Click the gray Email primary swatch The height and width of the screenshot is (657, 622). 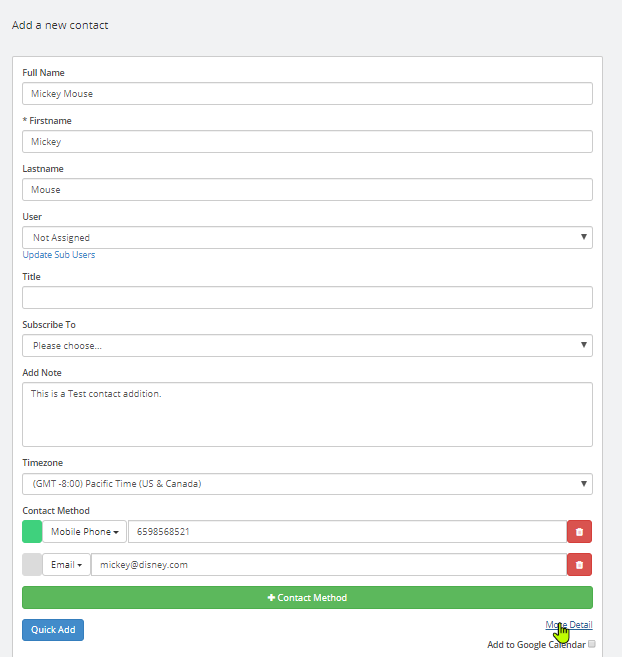tap(32, 564)
